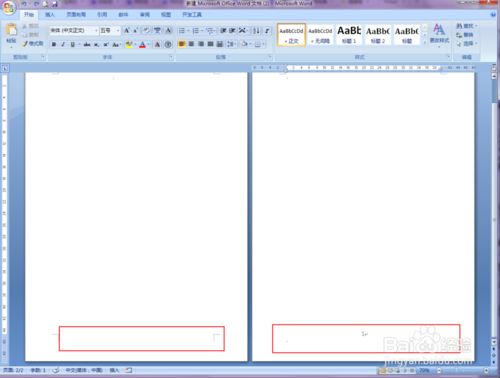Apply the Heading 2 style
Screen dimensions: 500x378
pyautogui.click(x=378, y=35)
